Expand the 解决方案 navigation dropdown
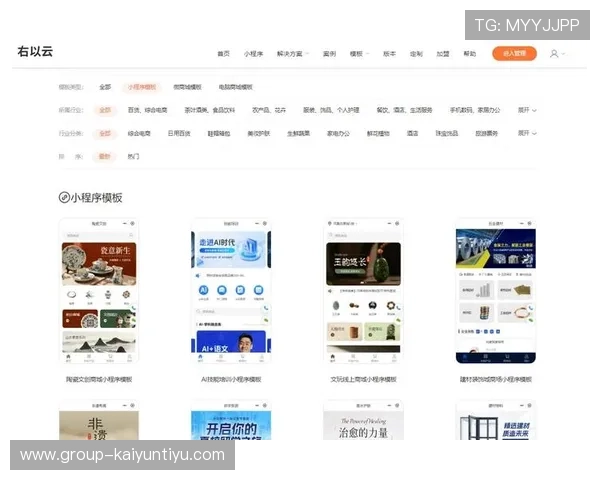Screen dimensions: 600x480 [x=293, y=54]
